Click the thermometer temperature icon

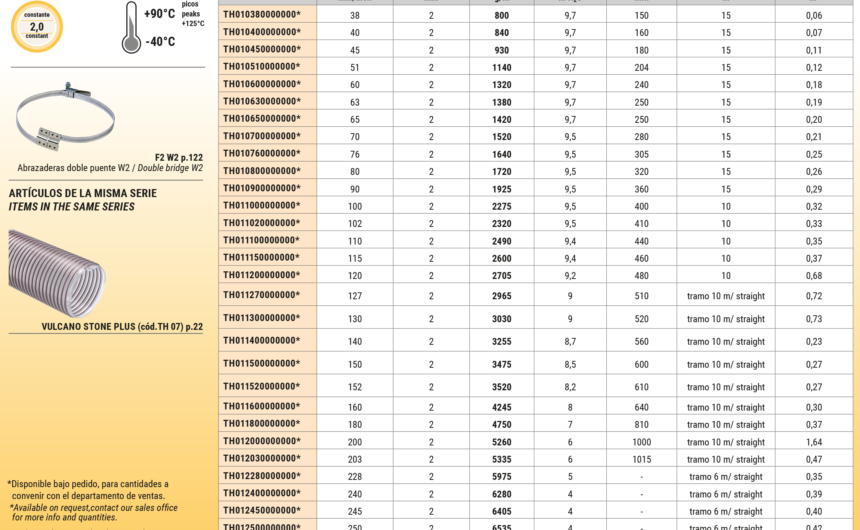(131, 28)
